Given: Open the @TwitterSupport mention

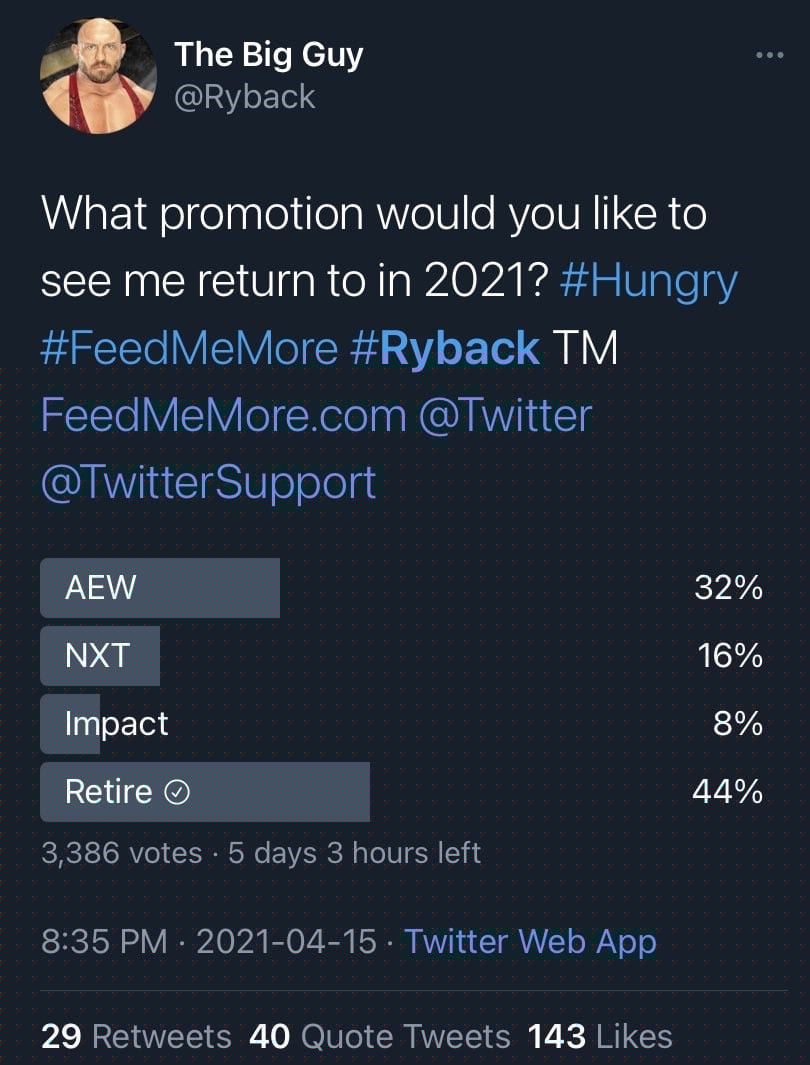Looking at the screenshot, I should 208,483.
